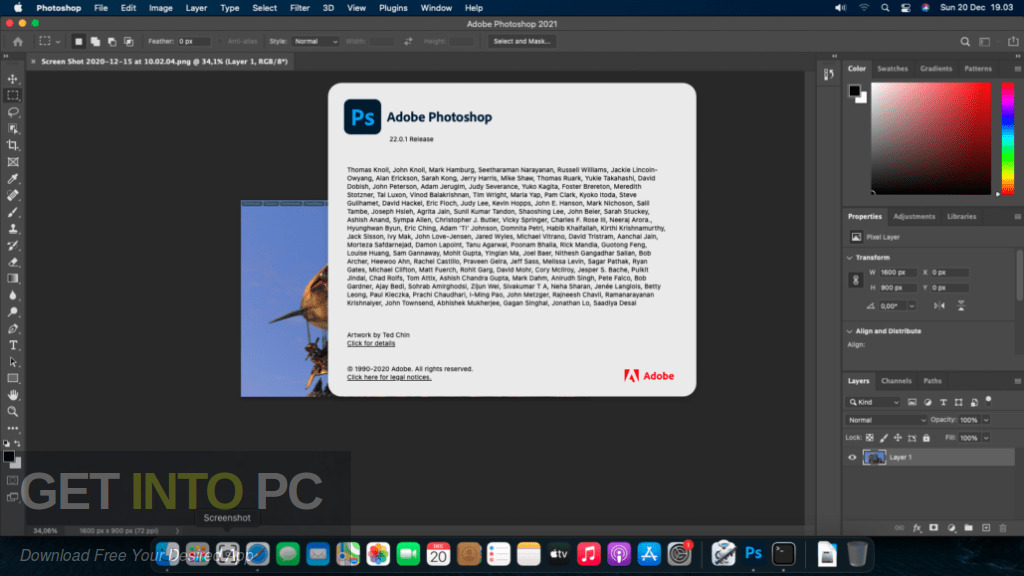Select the Hand tool
Viewport: 1024px width, 576px height.
point(13,395)
